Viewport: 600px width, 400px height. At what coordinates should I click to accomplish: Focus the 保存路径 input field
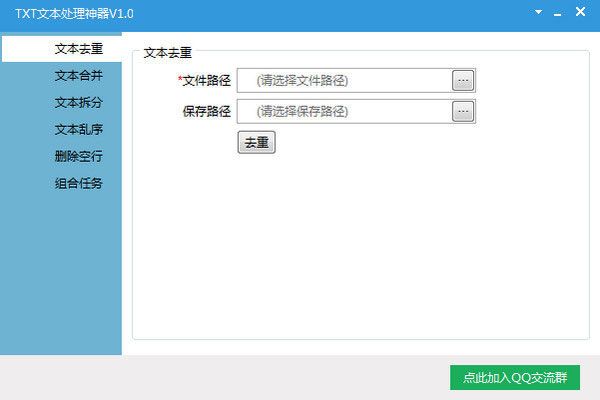point(344,112)
